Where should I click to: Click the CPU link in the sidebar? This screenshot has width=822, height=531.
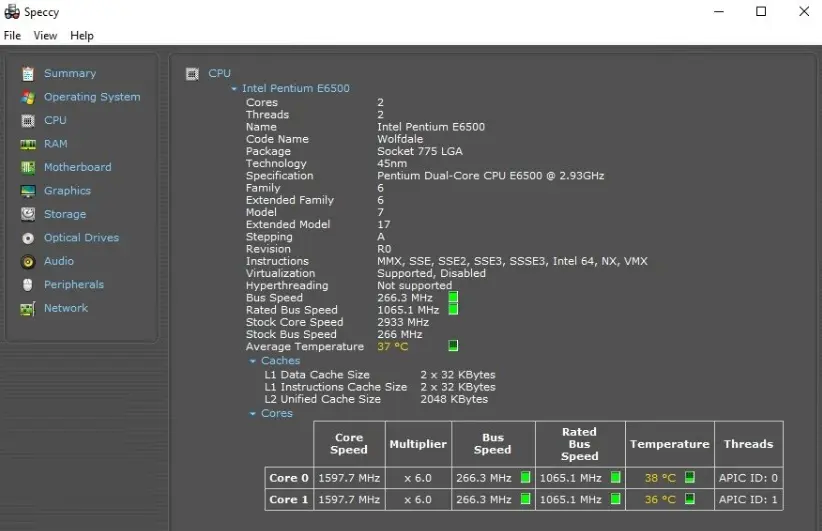(55, 120)
